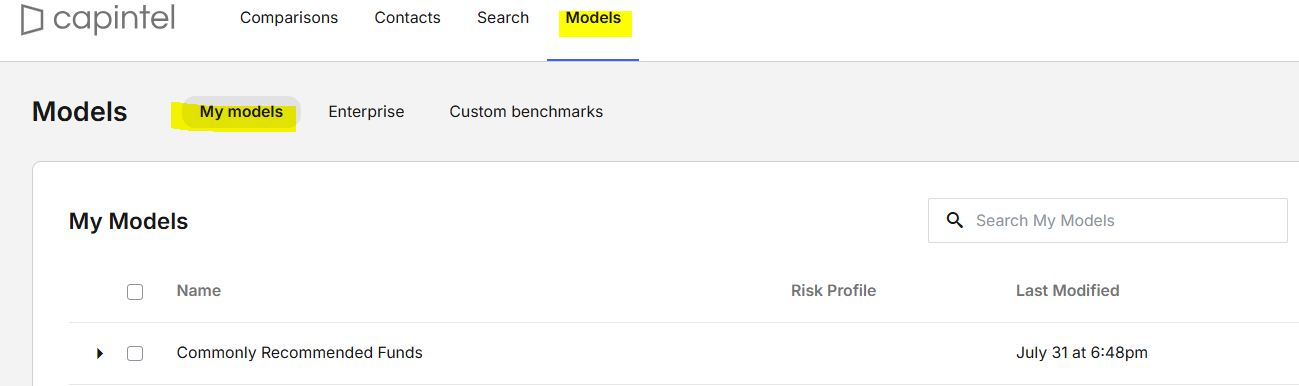Open Search in top navigation
Viewport: 1299px width, 386px height.
(x=503, y=18)
